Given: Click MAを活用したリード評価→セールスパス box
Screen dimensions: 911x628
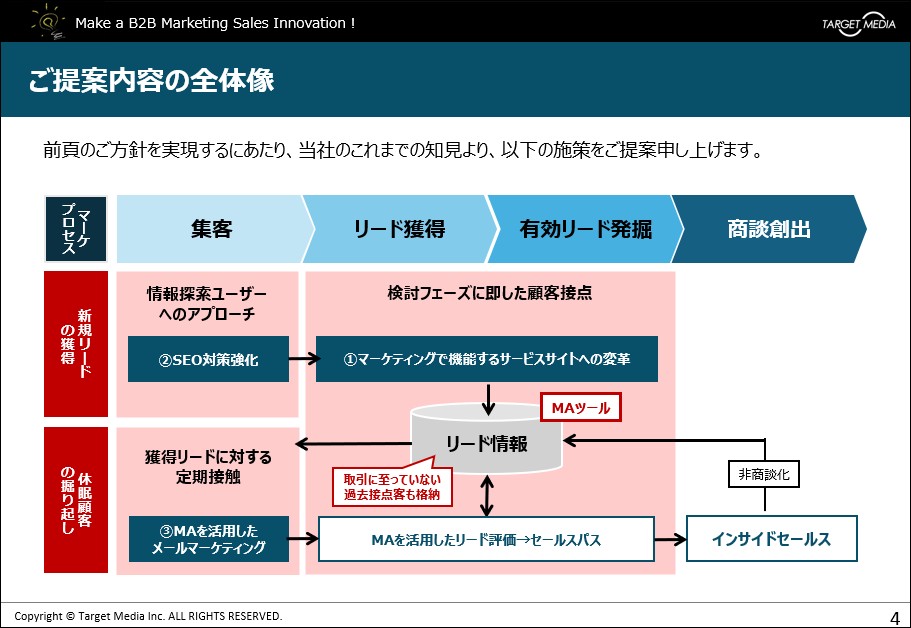Looking at the screenshot, I should pyautogui.click(x=486, y=539).
